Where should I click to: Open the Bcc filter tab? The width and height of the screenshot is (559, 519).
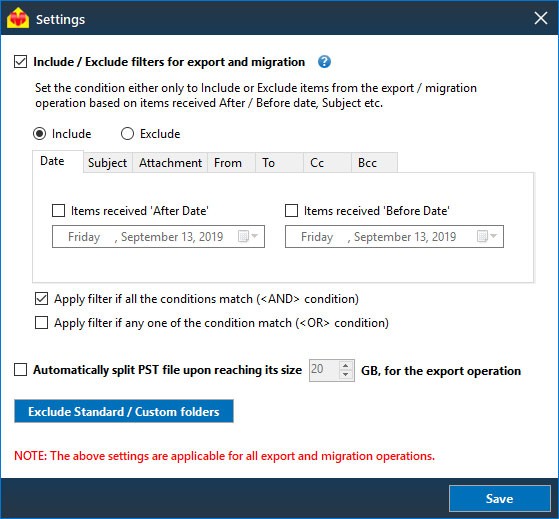coord(374,163)
